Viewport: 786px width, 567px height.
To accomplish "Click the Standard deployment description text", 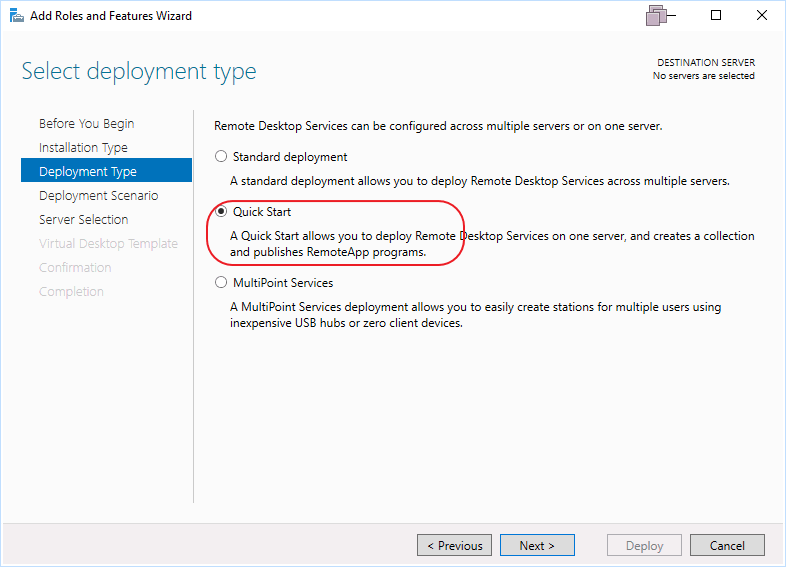I will tap(480, 181).
